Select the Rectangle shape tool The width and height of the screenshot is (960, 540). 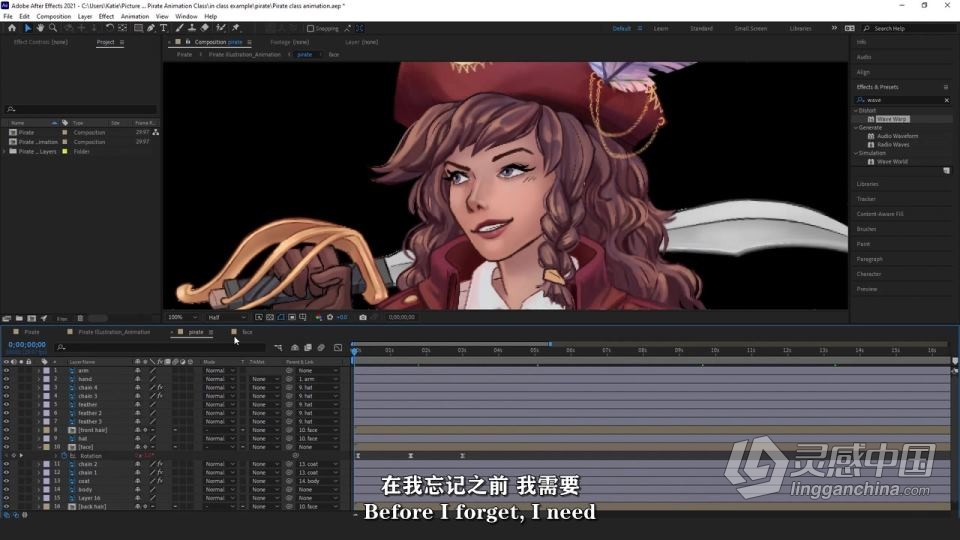138,28
